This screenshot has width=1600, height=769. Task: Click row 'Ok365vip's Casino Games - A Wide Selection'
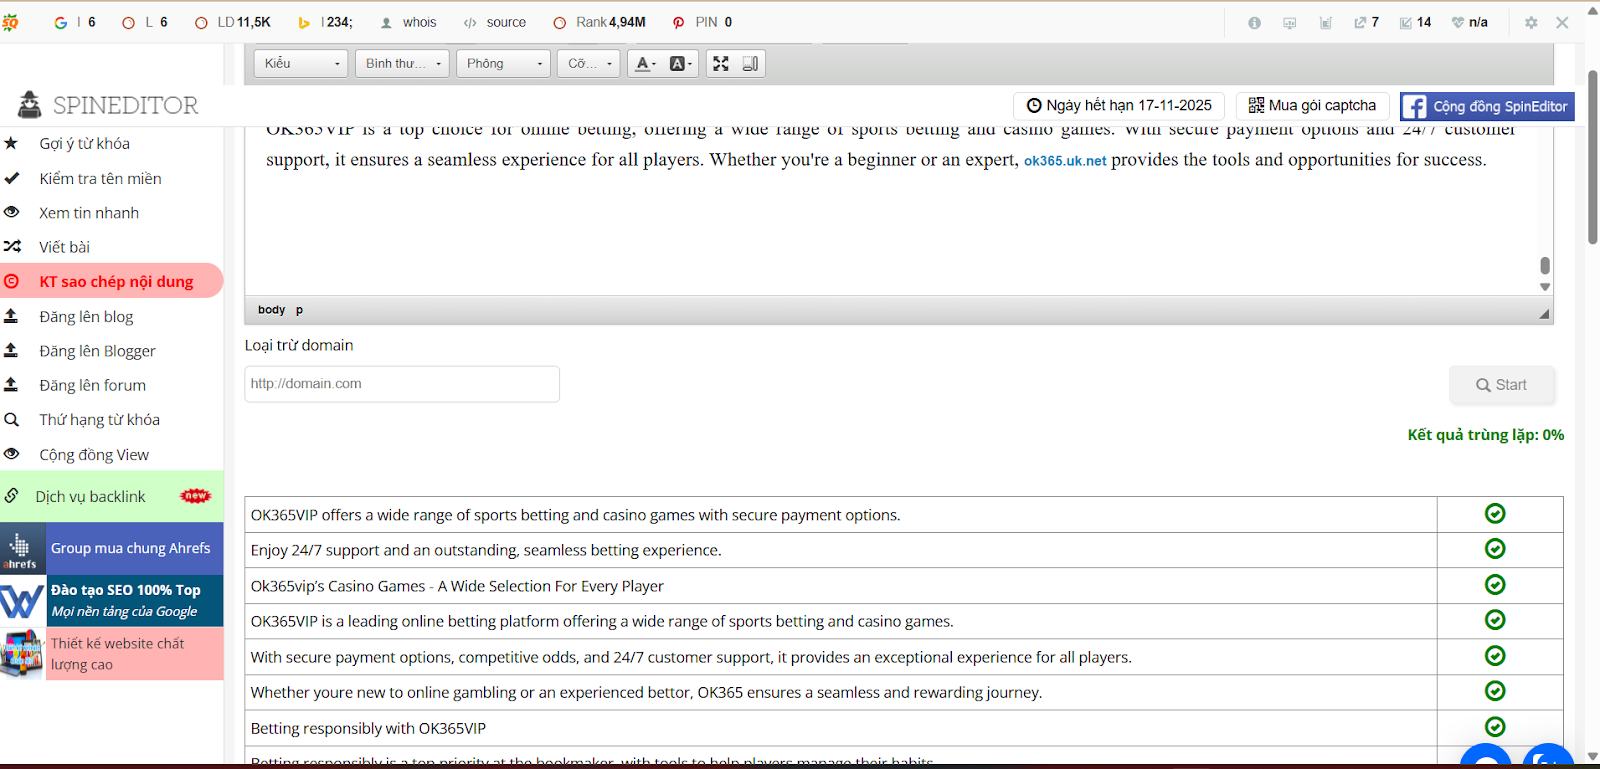(841, 586)
